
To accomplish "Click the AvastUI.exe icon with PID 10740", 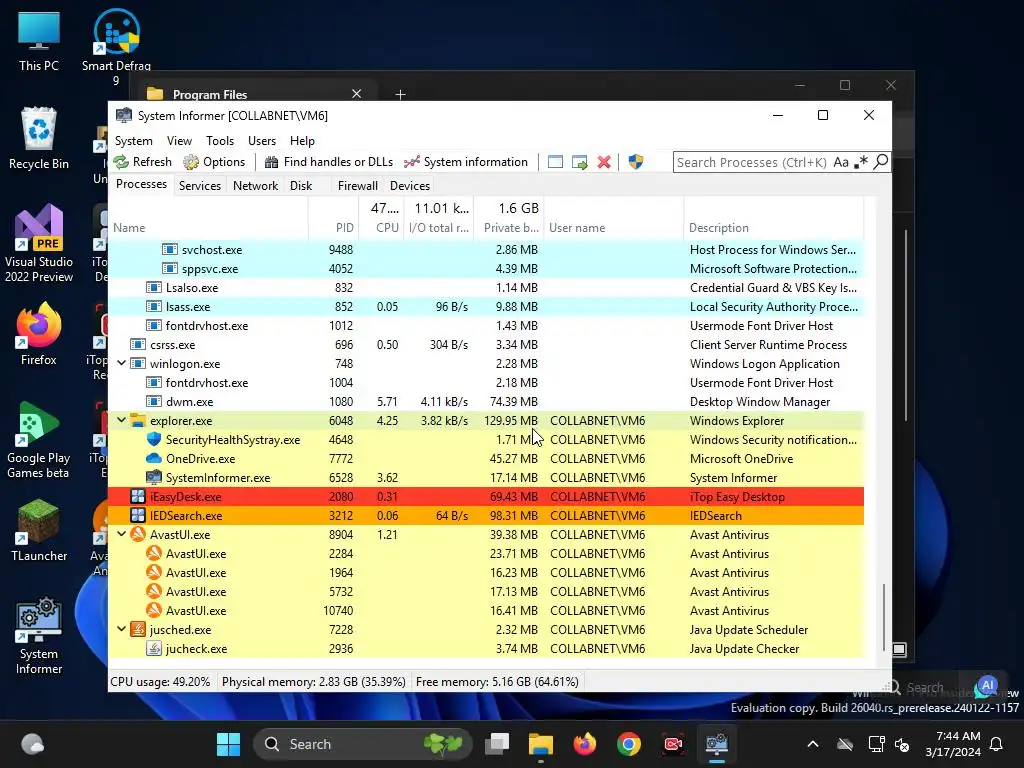I will pos(153,610).
